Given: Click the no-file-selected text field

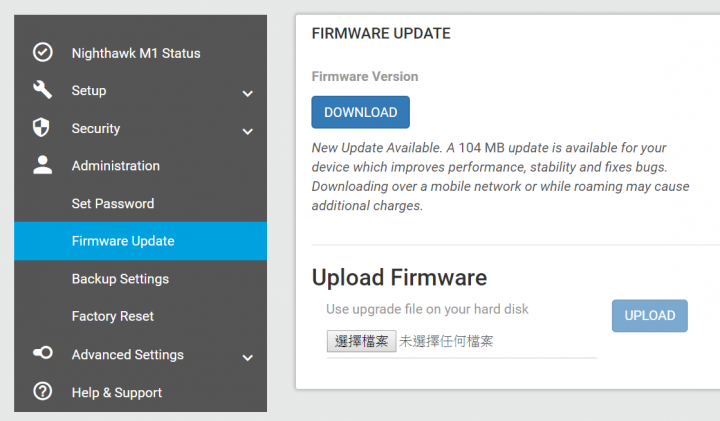Looking at the screenshot, I should pyautogui.click(x=446, y=341).
